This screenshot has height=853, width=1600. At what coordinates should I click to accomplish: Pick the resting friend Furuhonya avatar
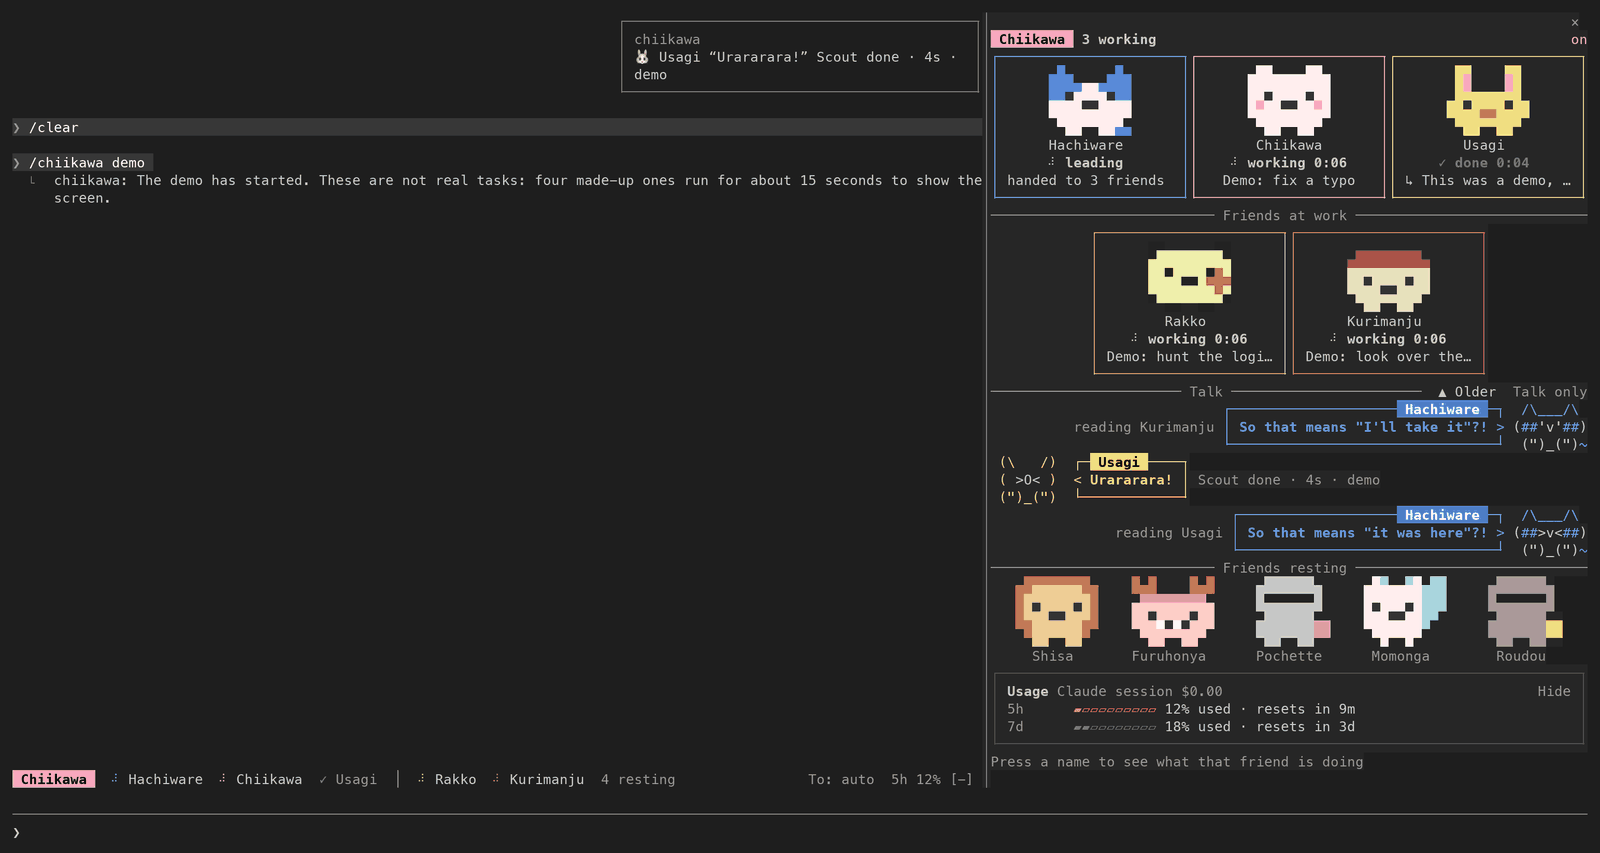tap(1172, 611)
